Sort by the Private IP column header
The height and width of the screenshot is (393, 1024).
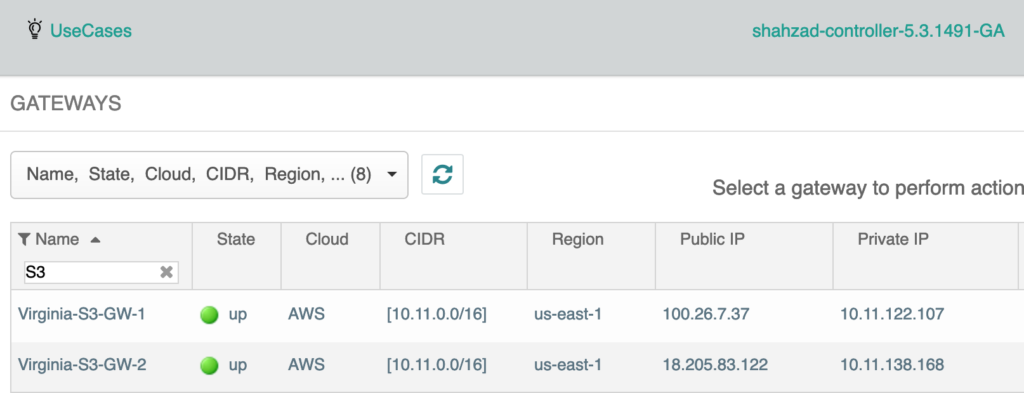pyautogui.click(x=893, y=240)
